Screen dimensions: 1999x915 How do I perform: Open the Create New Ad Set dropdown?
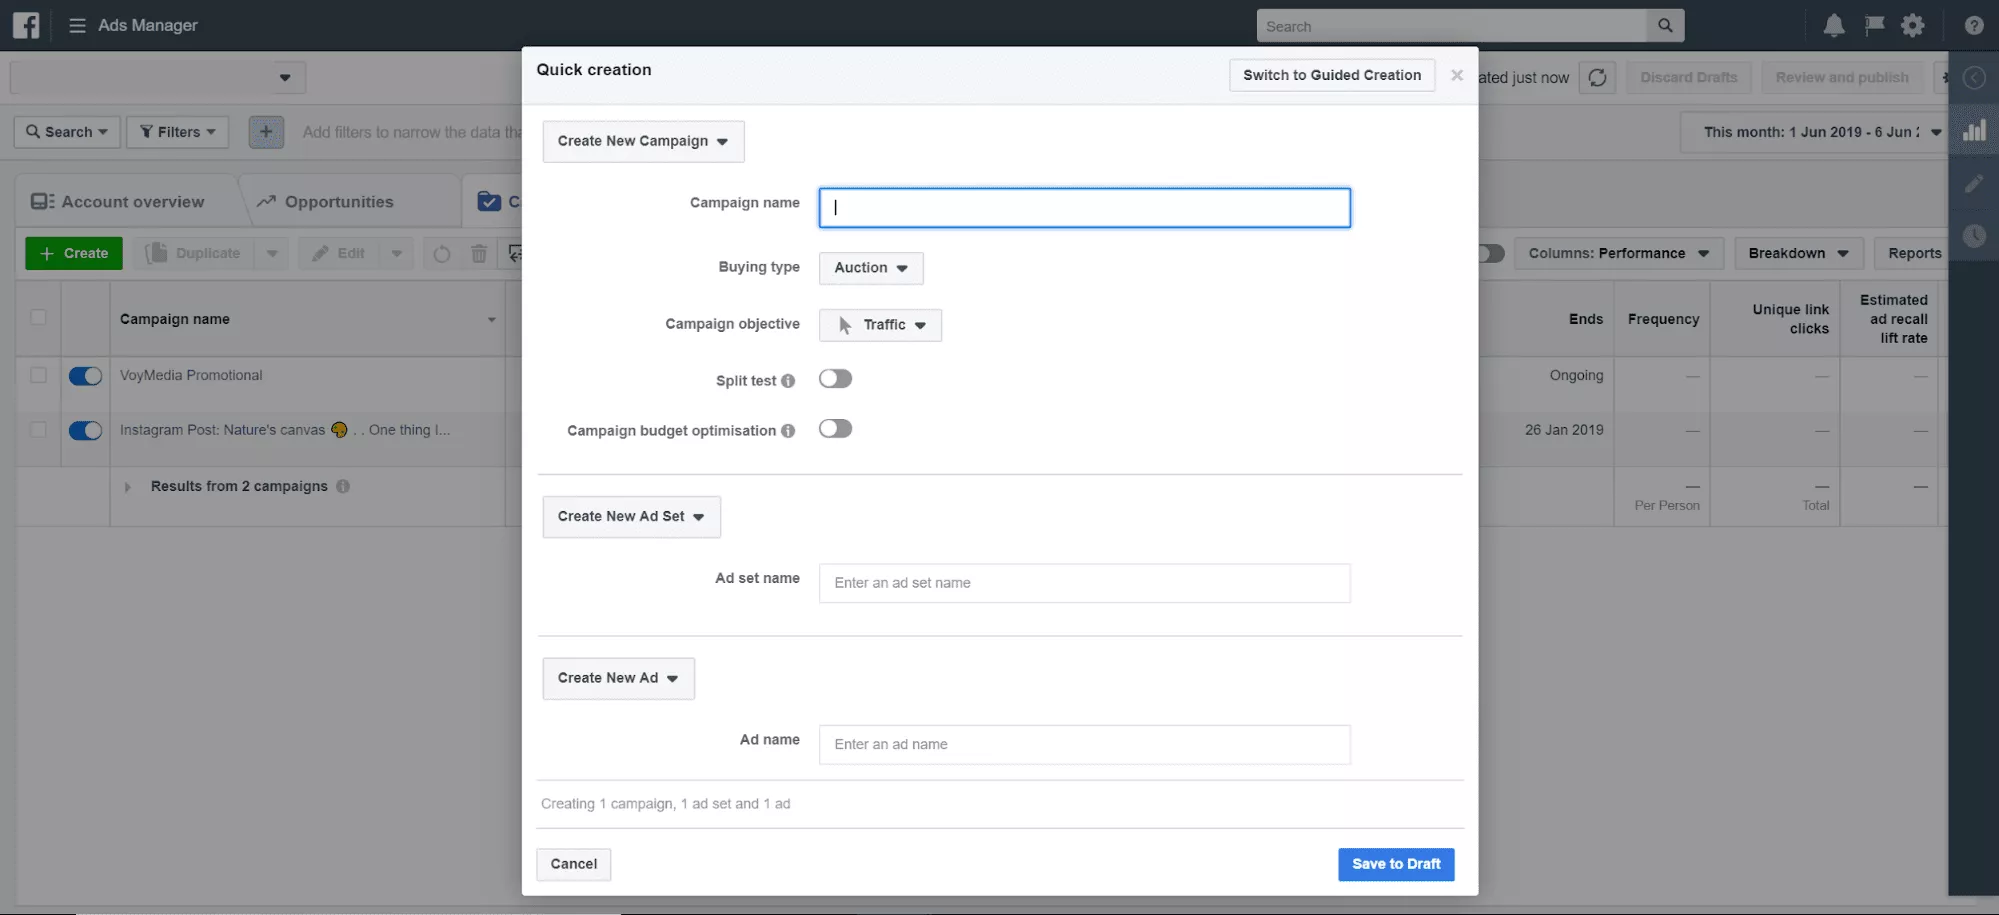(631, 517)
